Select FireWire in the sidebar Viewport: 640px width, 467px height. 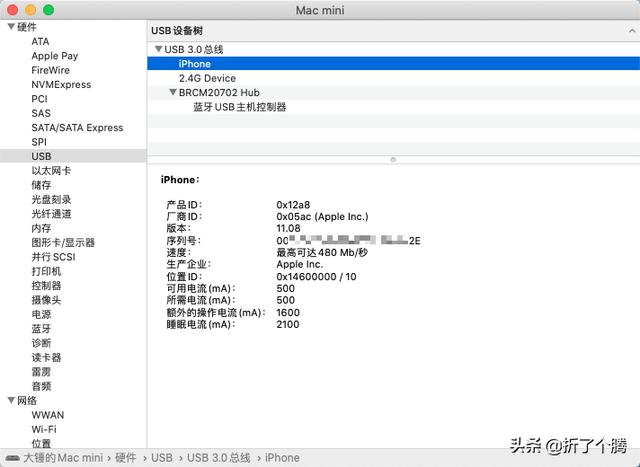[x=50, y=70]
